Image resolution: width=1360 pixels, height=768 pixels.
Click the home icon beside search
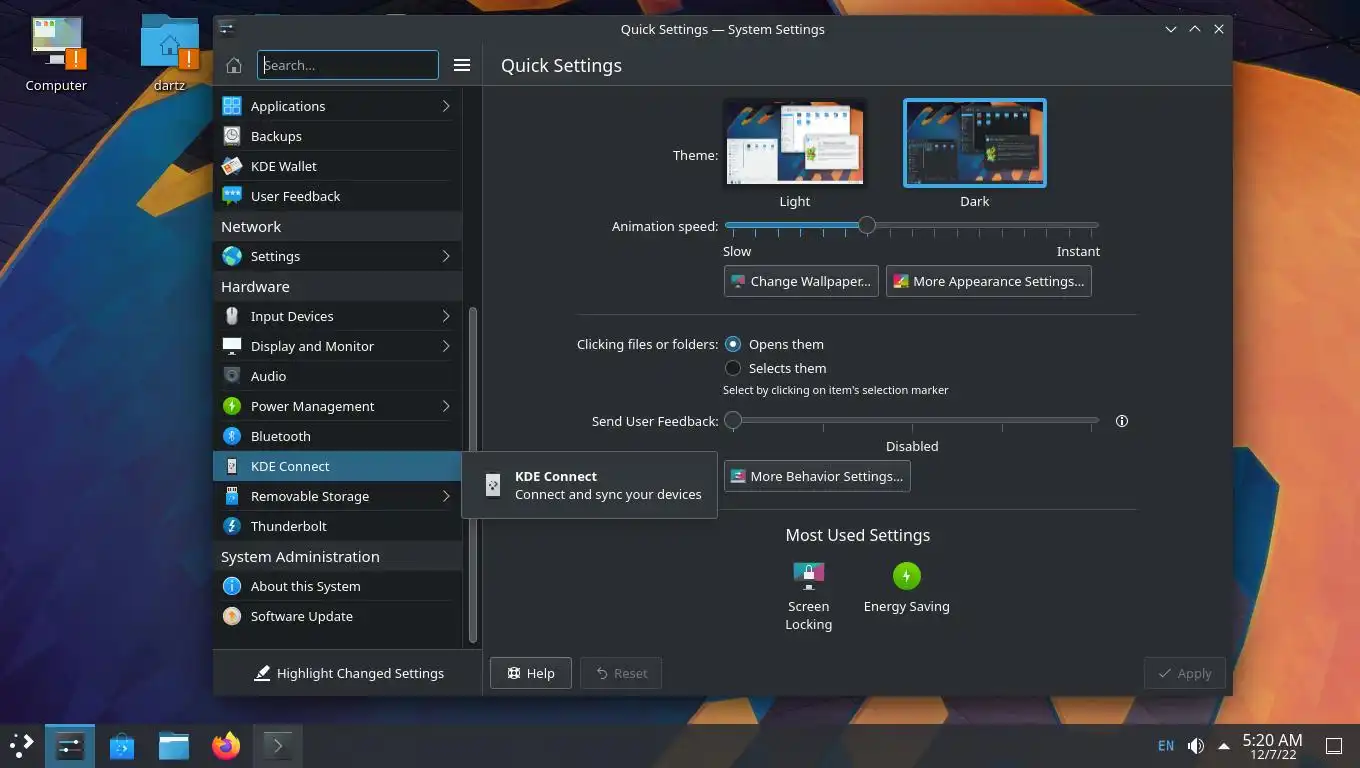[234, 65]
